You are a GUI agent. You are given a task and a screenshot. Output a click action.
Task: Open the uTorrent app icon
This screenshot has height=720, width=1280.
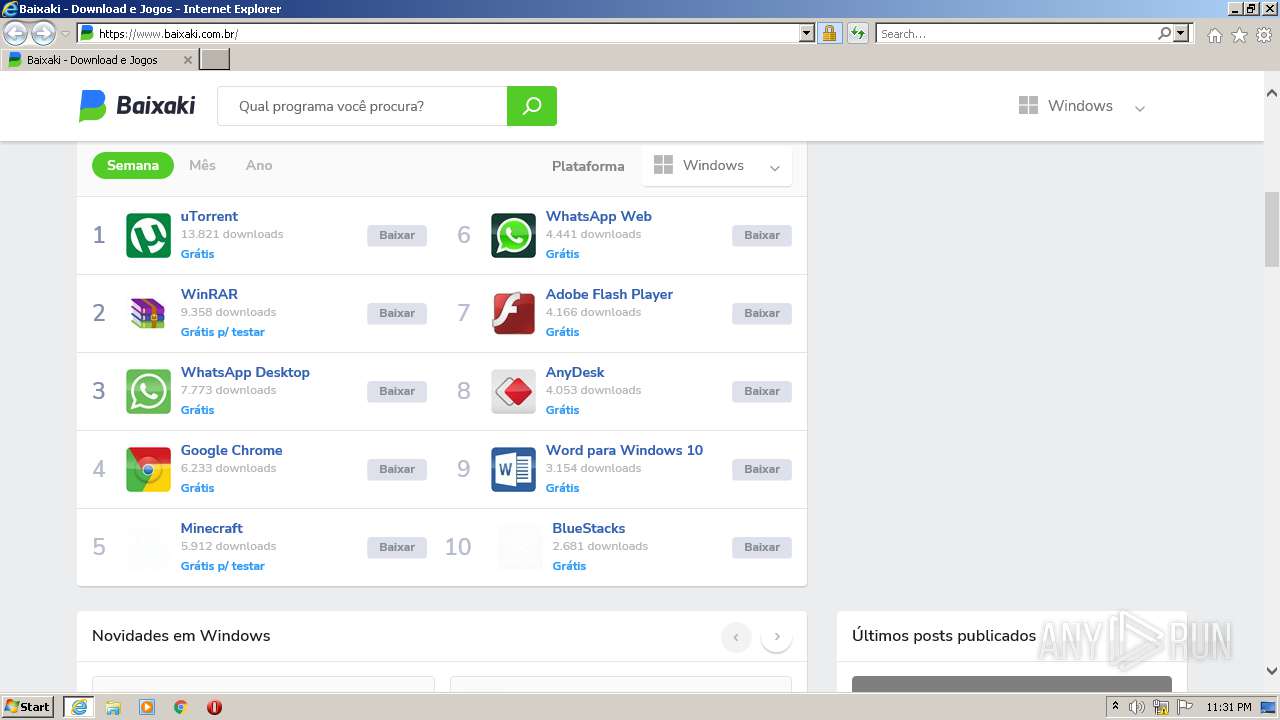tap(148, 235)
